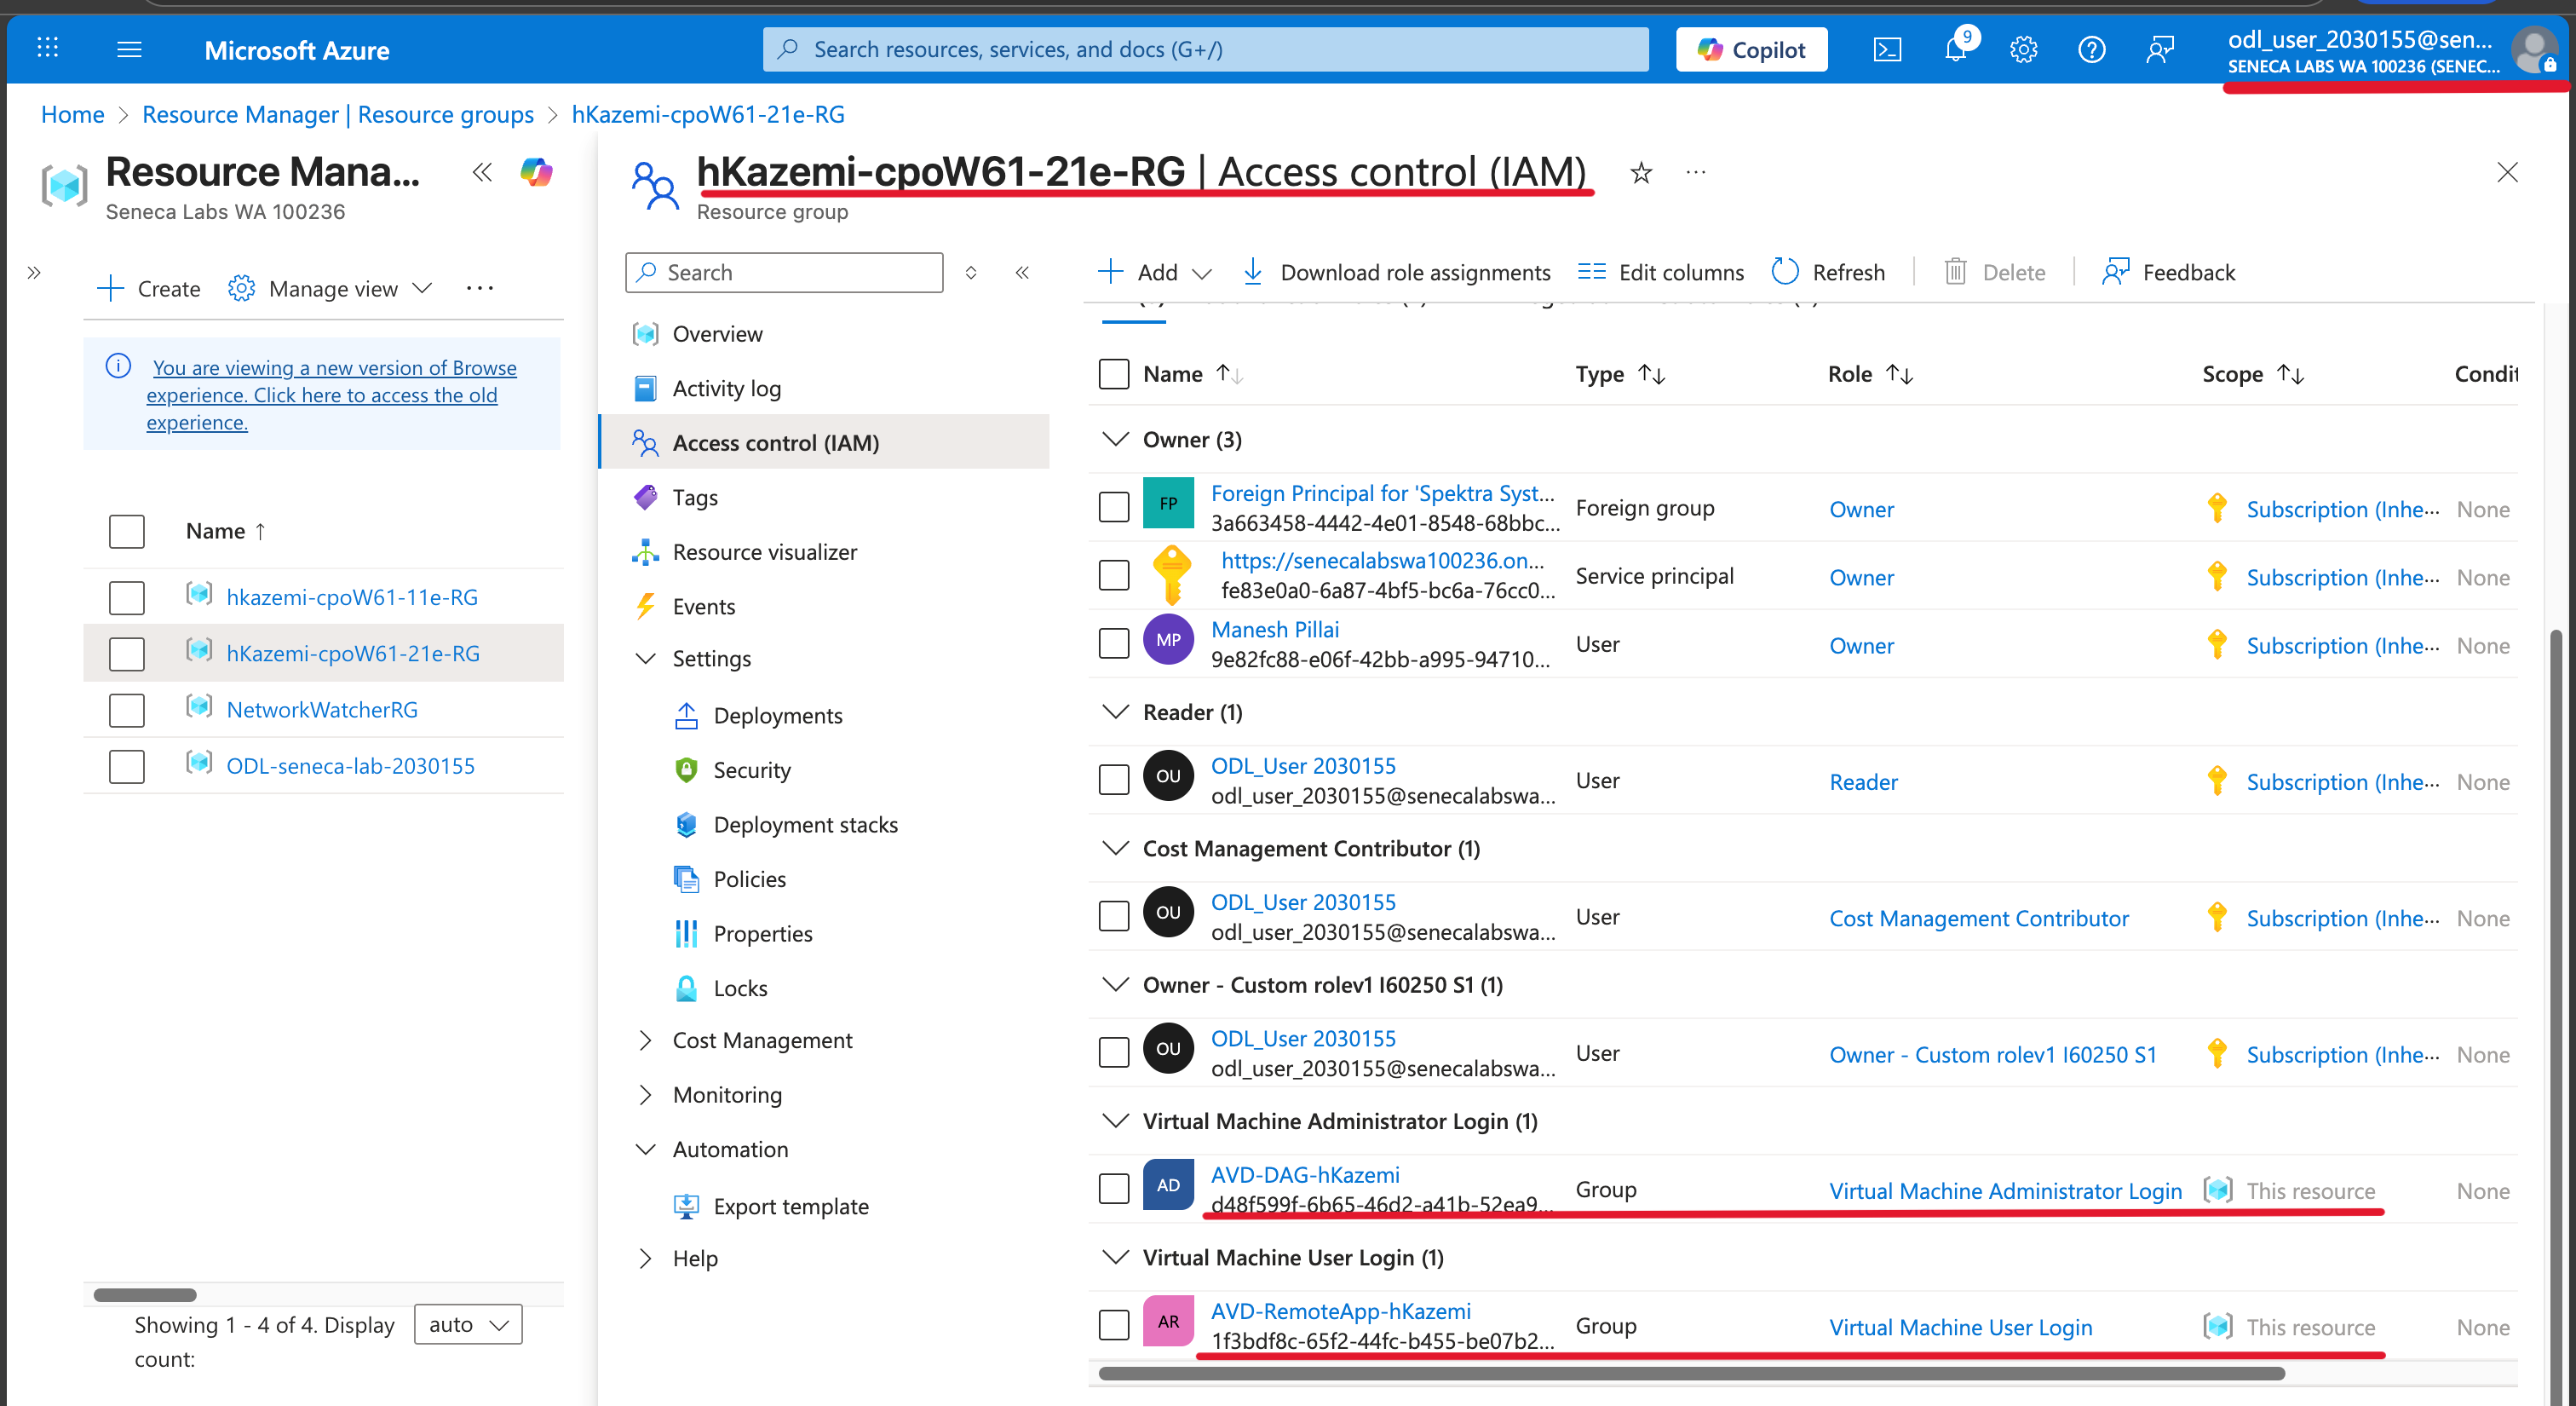Open more commands ellipsis next to Manage view
This screenshot has height=1406, width=2576.
(x=479, y=288)
